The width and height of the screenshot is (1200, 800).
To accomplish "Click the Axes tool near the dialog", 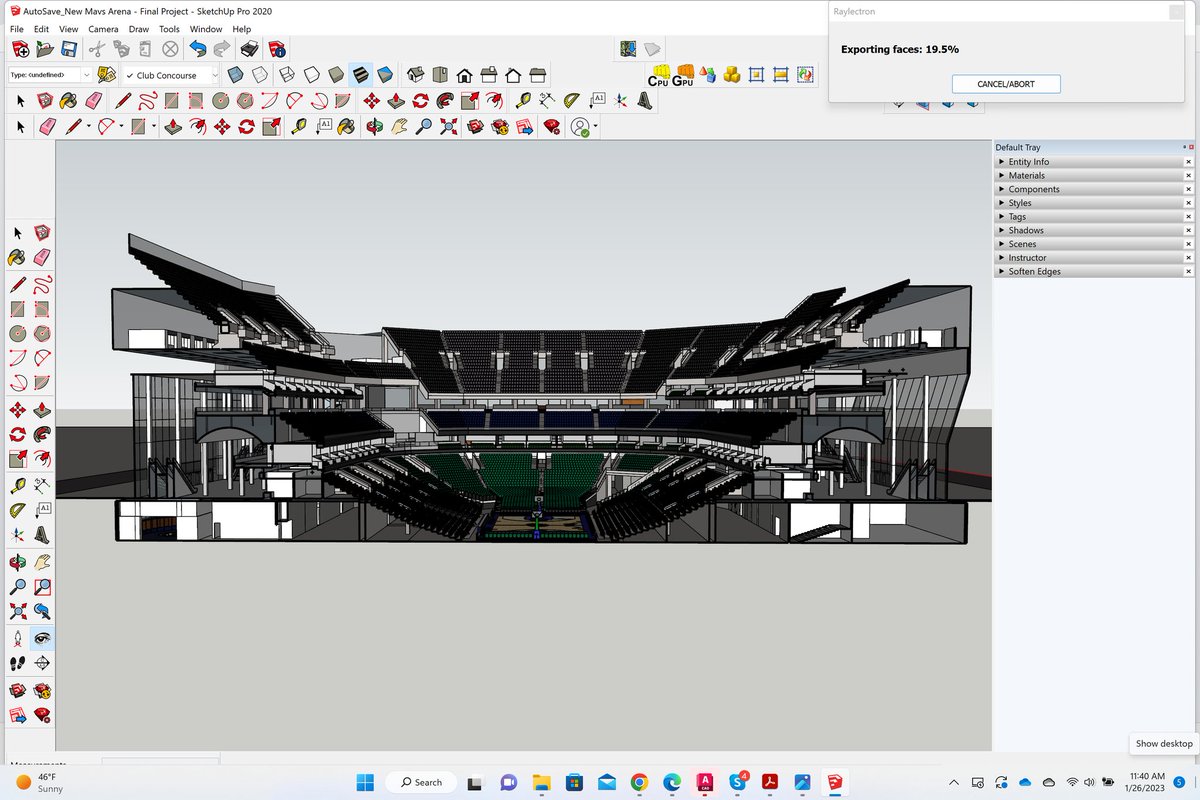I will (621, 100).
